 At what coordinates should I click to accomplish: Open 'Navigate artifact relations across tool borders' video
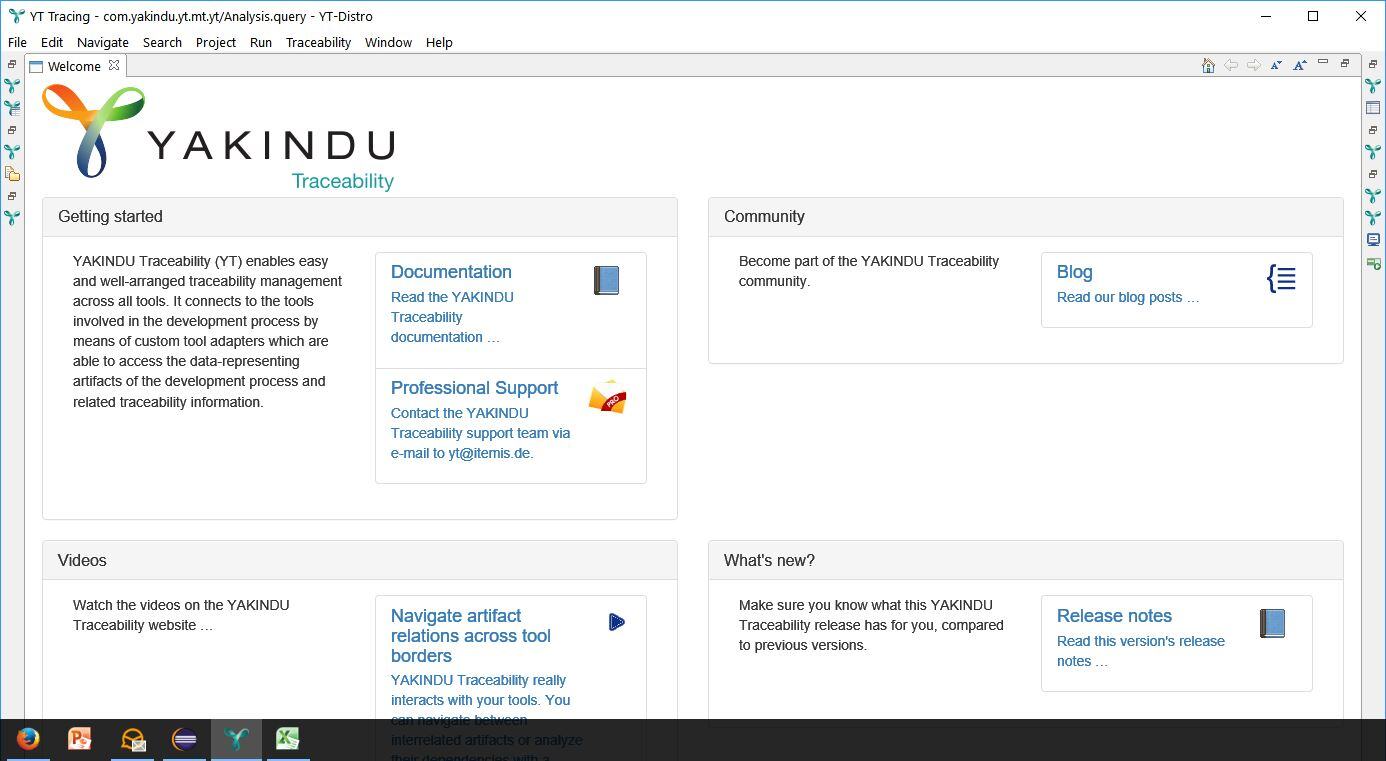click(x=471, y=636)
